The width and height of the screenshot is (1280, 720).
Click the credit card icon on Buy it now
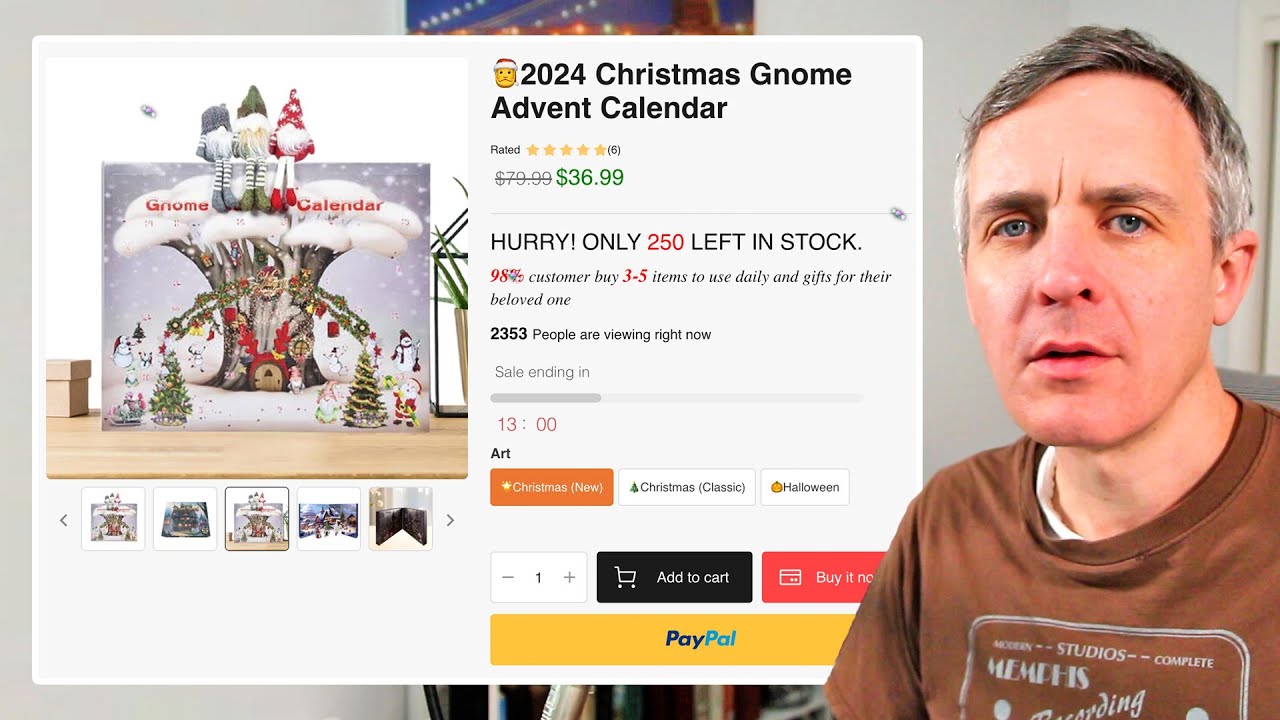click(790, 577)
